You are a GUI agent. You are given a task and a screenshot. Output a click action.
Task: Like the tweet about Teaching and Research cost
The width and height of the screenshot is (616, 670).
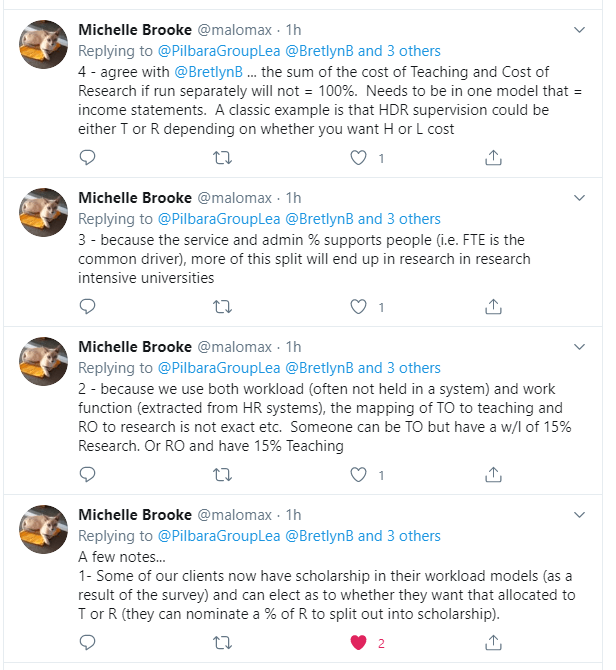[x=358, y=158]
